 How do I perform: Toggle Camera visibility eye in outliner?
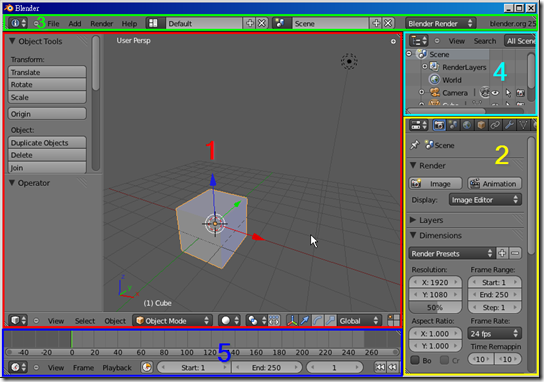[x=495, y=93]
